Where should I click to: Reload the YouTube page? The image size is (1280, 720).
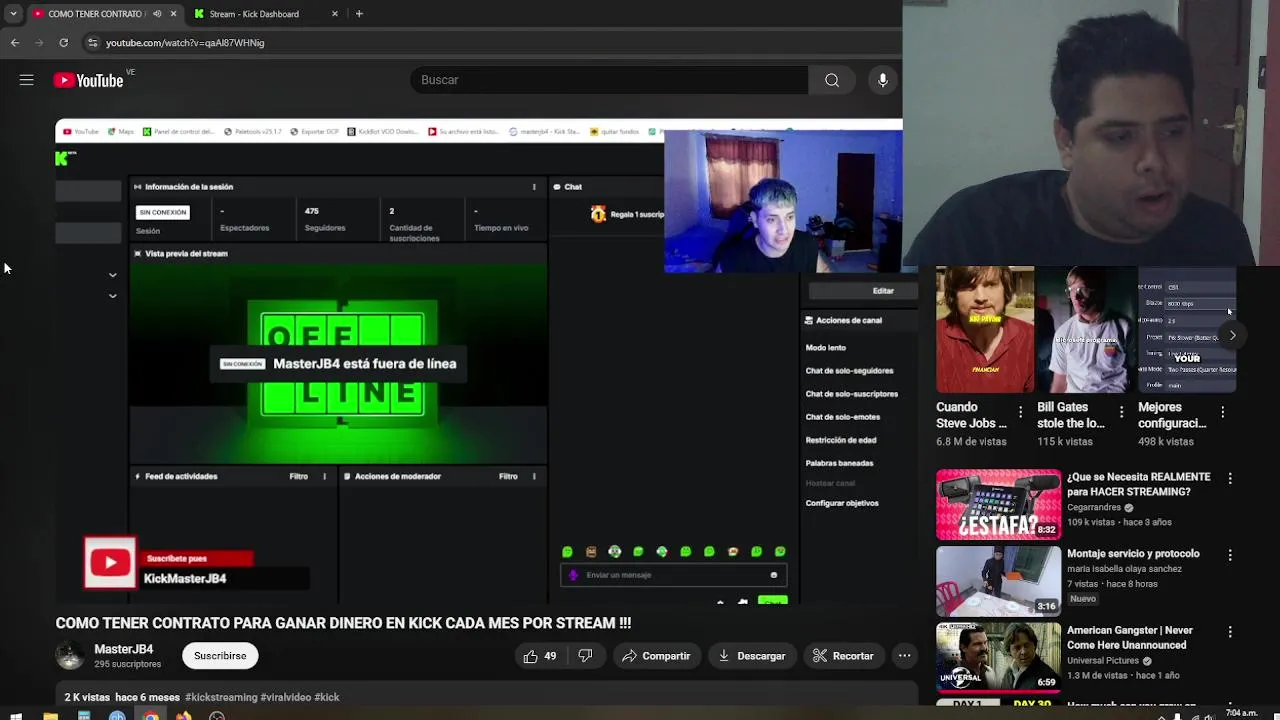click(63, 43)
